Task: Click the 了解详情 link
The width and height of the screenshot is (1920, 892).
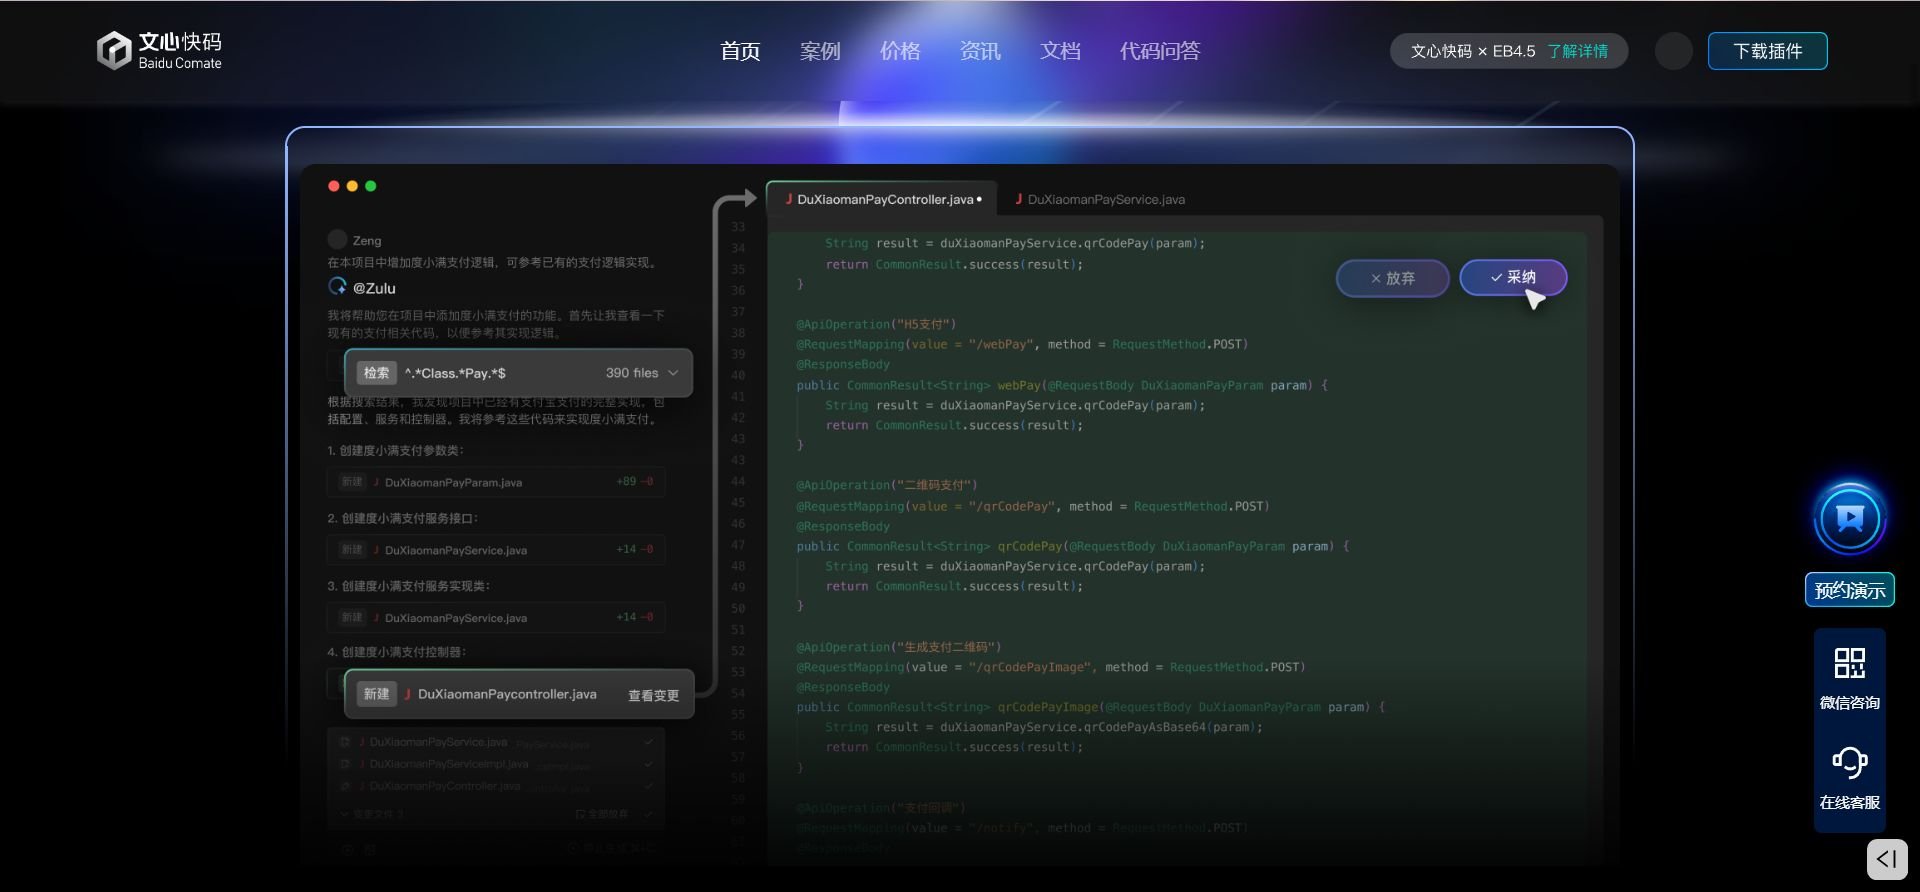Action: coord(1577,51)
